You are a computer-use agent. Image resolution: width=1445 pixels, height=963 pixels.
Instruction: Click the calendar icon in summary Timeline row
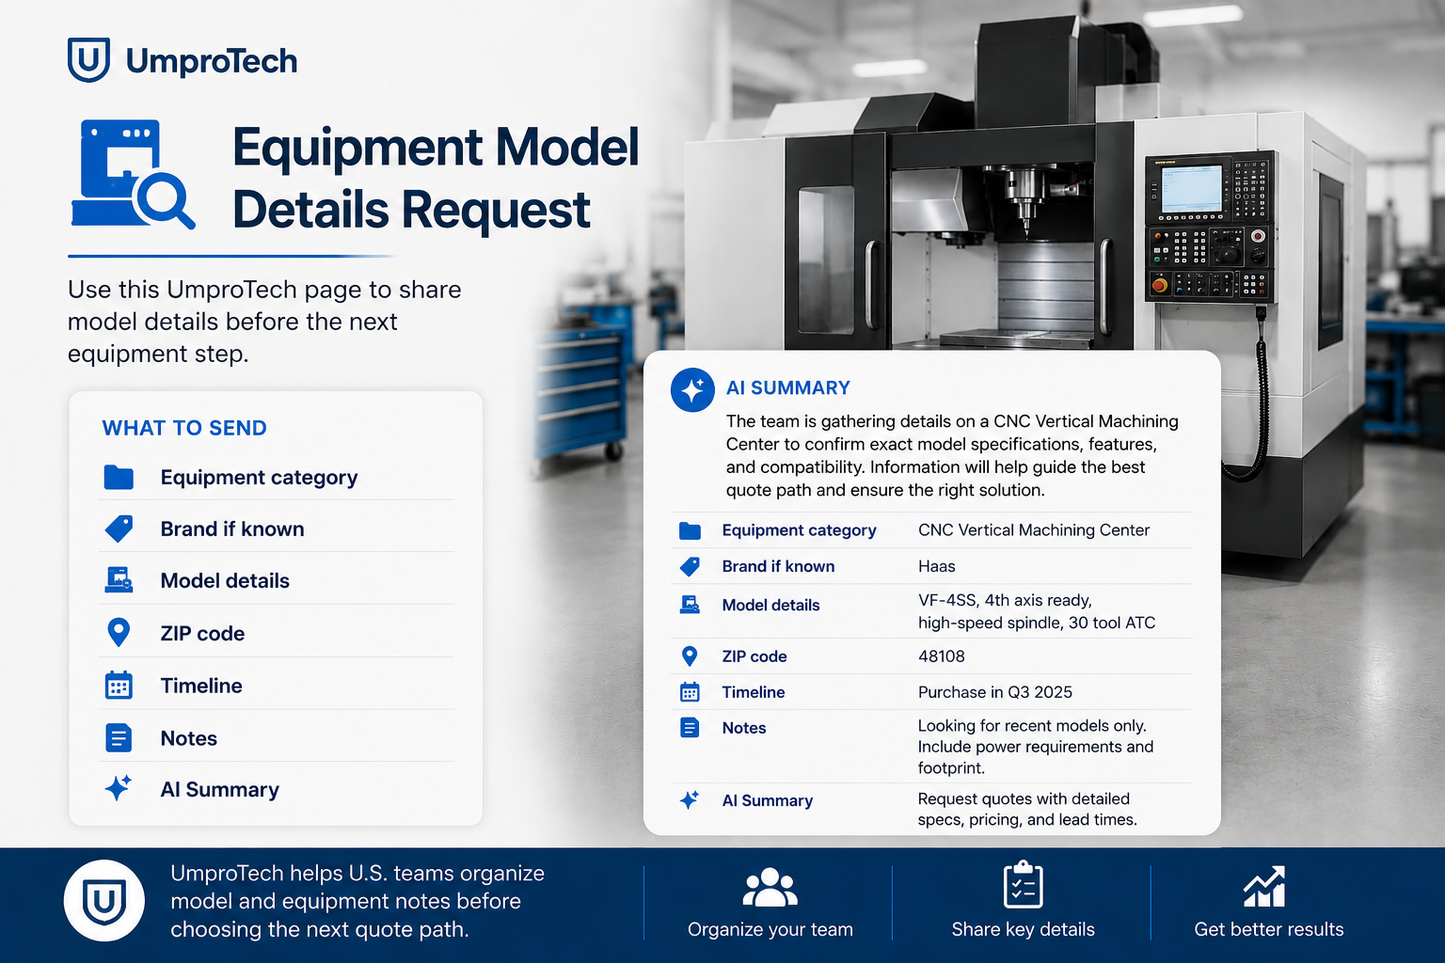point(690,692)
